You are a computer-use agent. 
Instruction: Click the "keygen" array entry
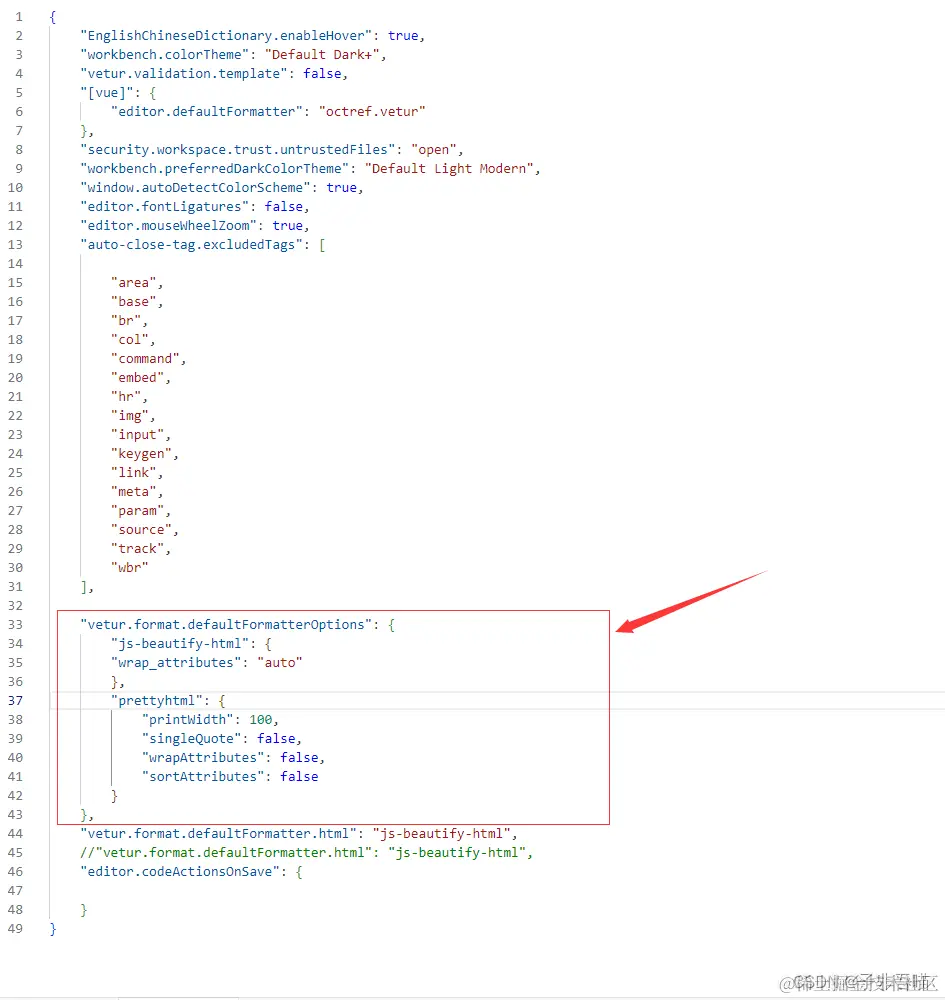point(142,454)
